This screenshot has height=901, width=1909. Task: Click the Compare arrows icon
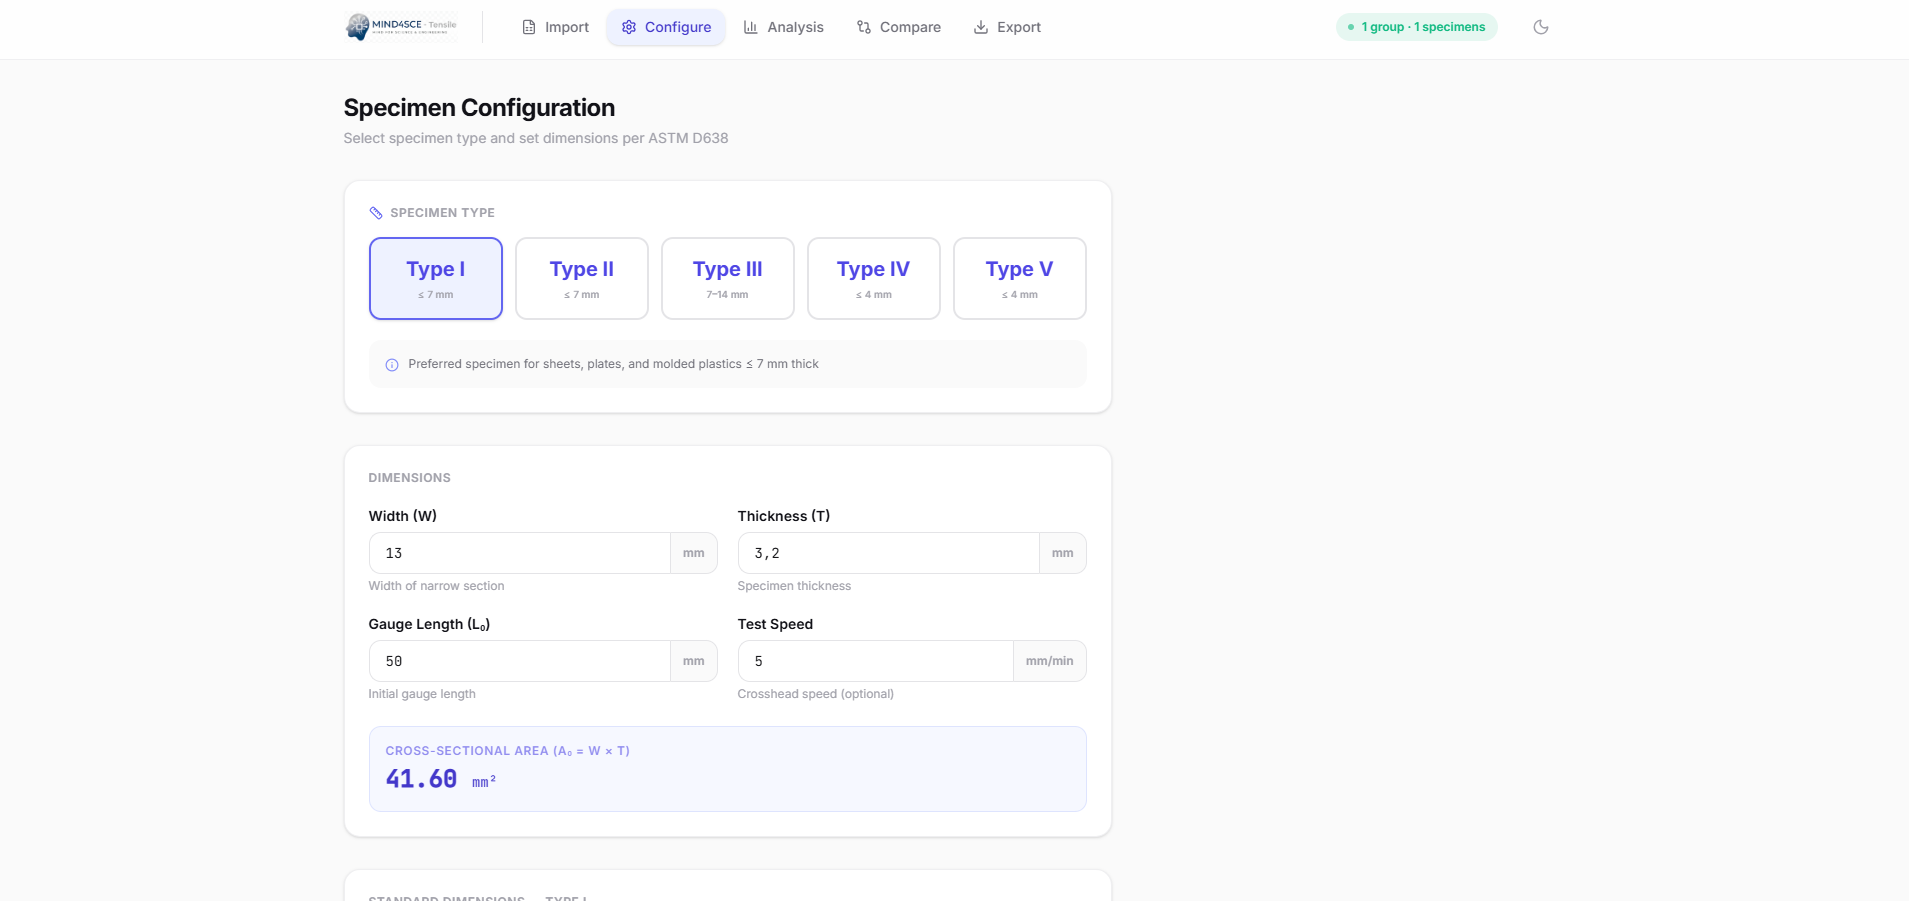pos(864,27)
